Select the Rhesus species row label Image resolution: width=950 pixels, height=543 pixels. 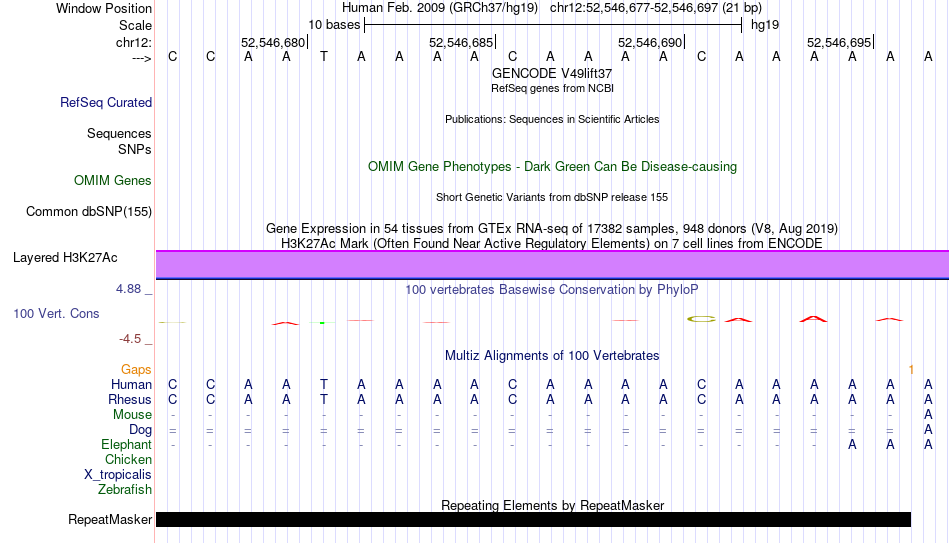130,400
